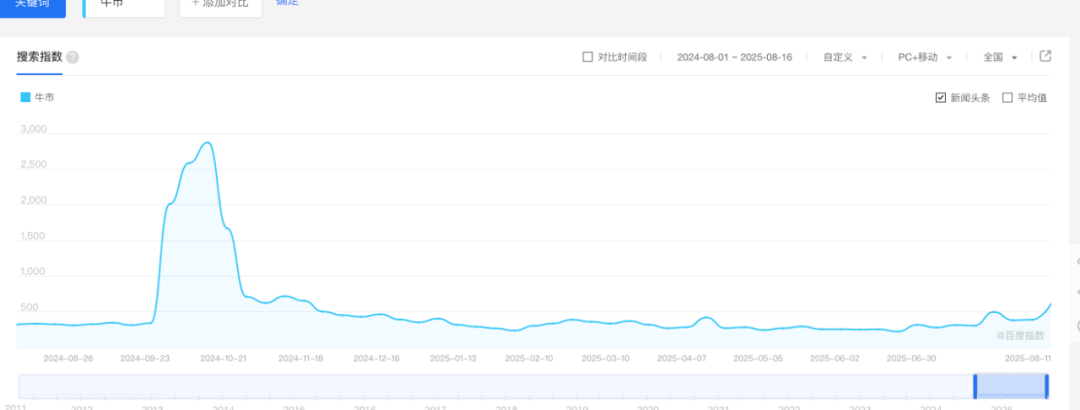Enable the 对比时间段 checkbox
1080x410 pixels.
[588, 57]
